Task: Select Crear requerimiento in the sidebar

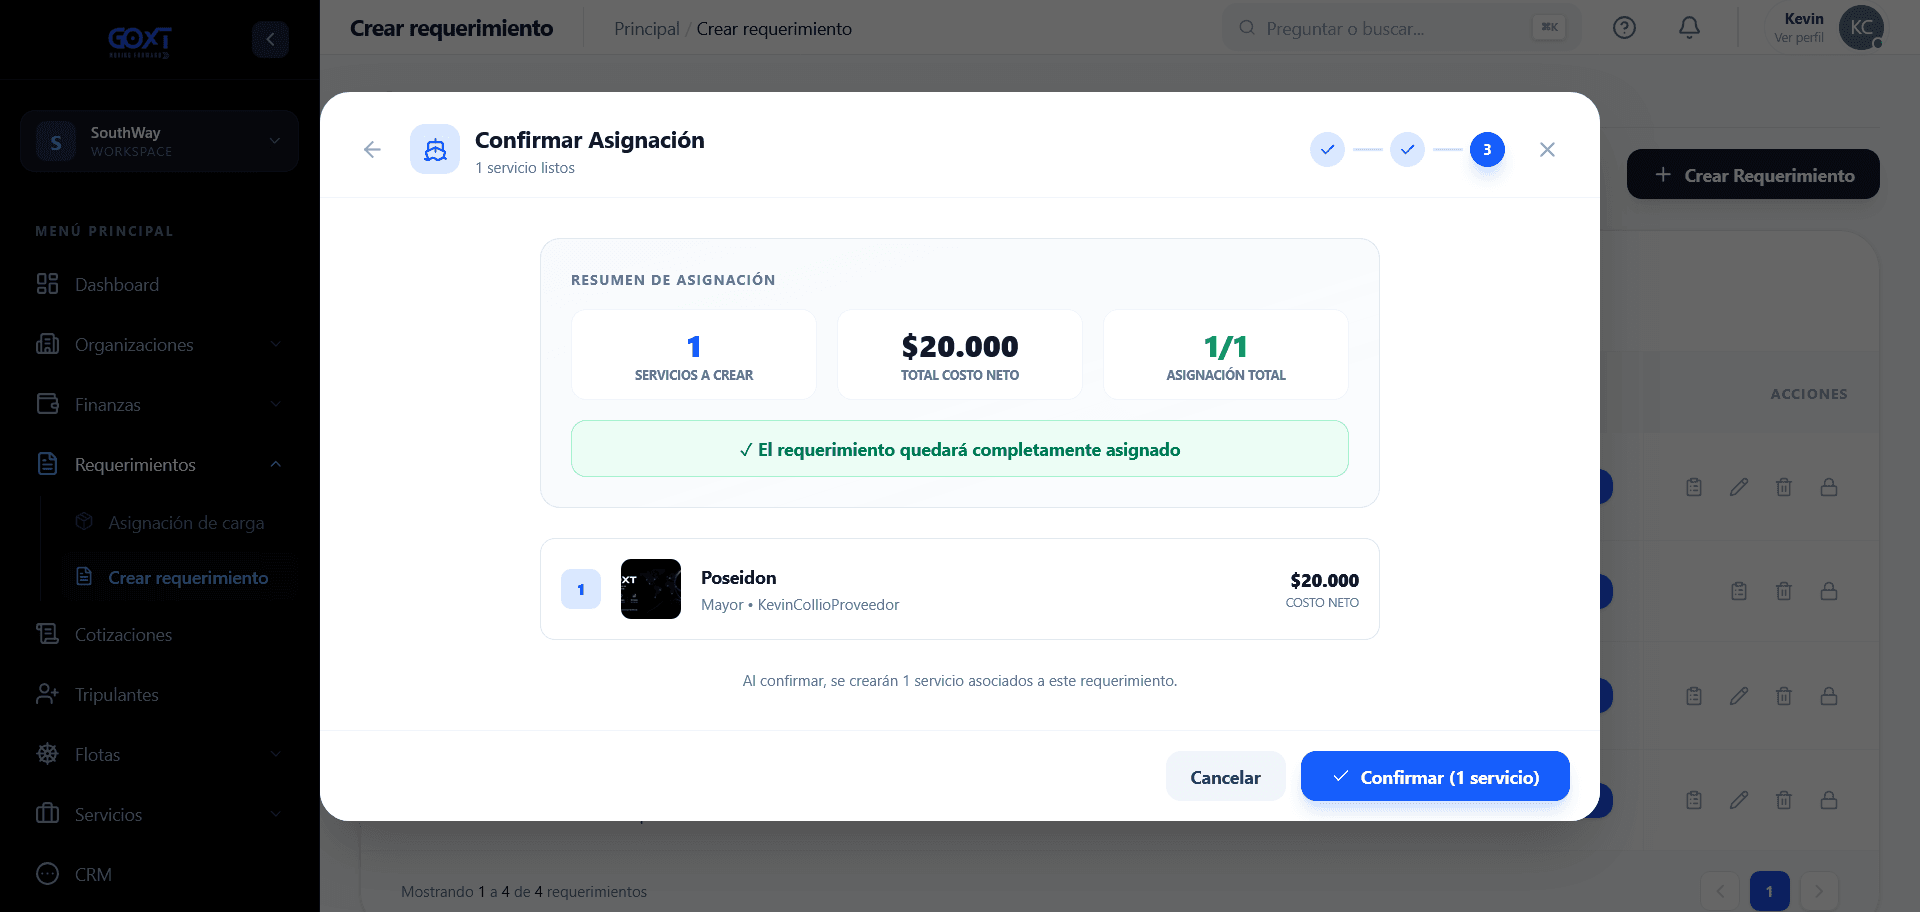Action: (x=188, y=578)
